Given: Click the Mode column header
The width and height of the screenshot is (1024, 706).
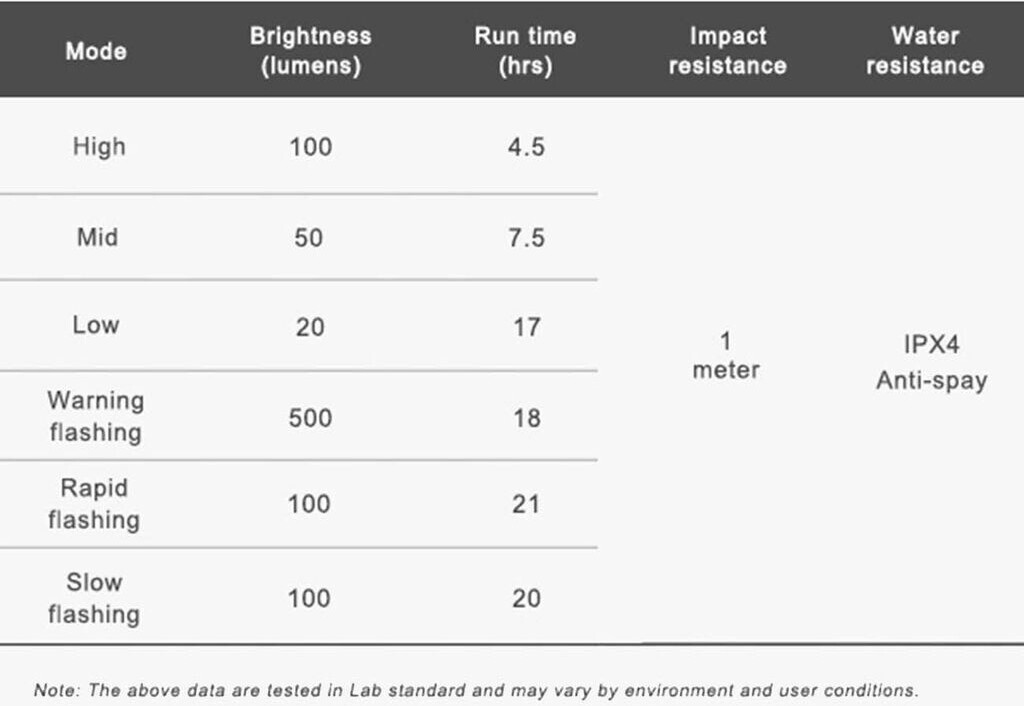Looking at the screenshot, I should 96,51.
